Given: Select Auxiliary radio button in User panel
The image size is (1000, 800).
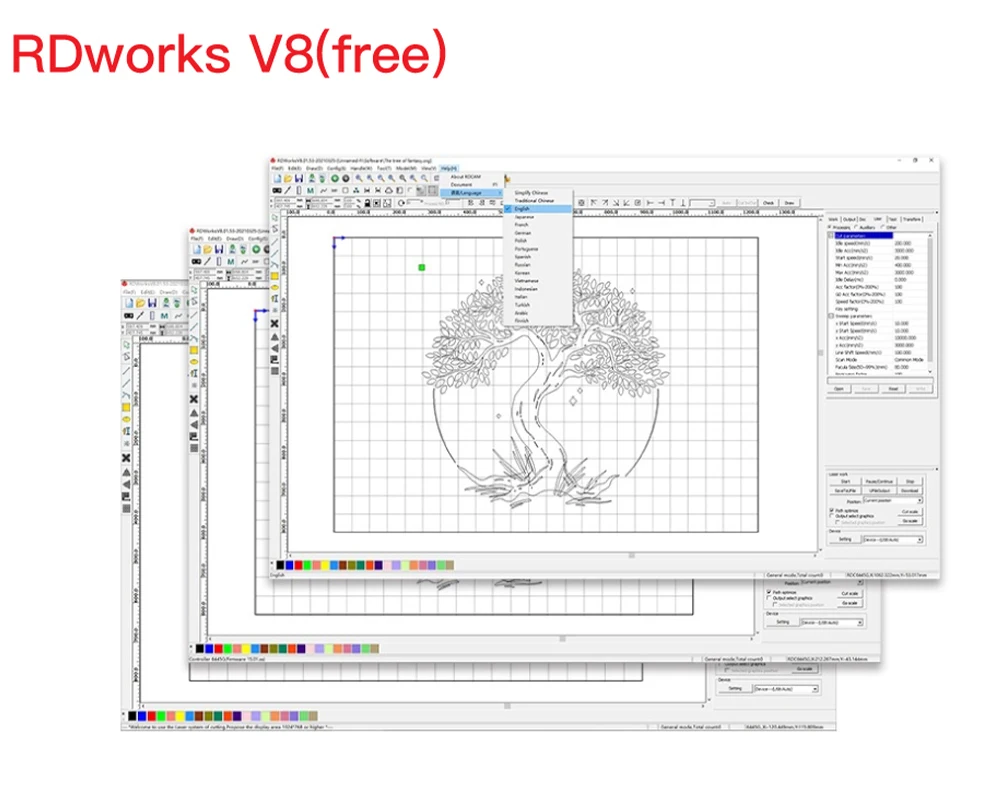Looking at the screenshot, I should pos(855,226).
